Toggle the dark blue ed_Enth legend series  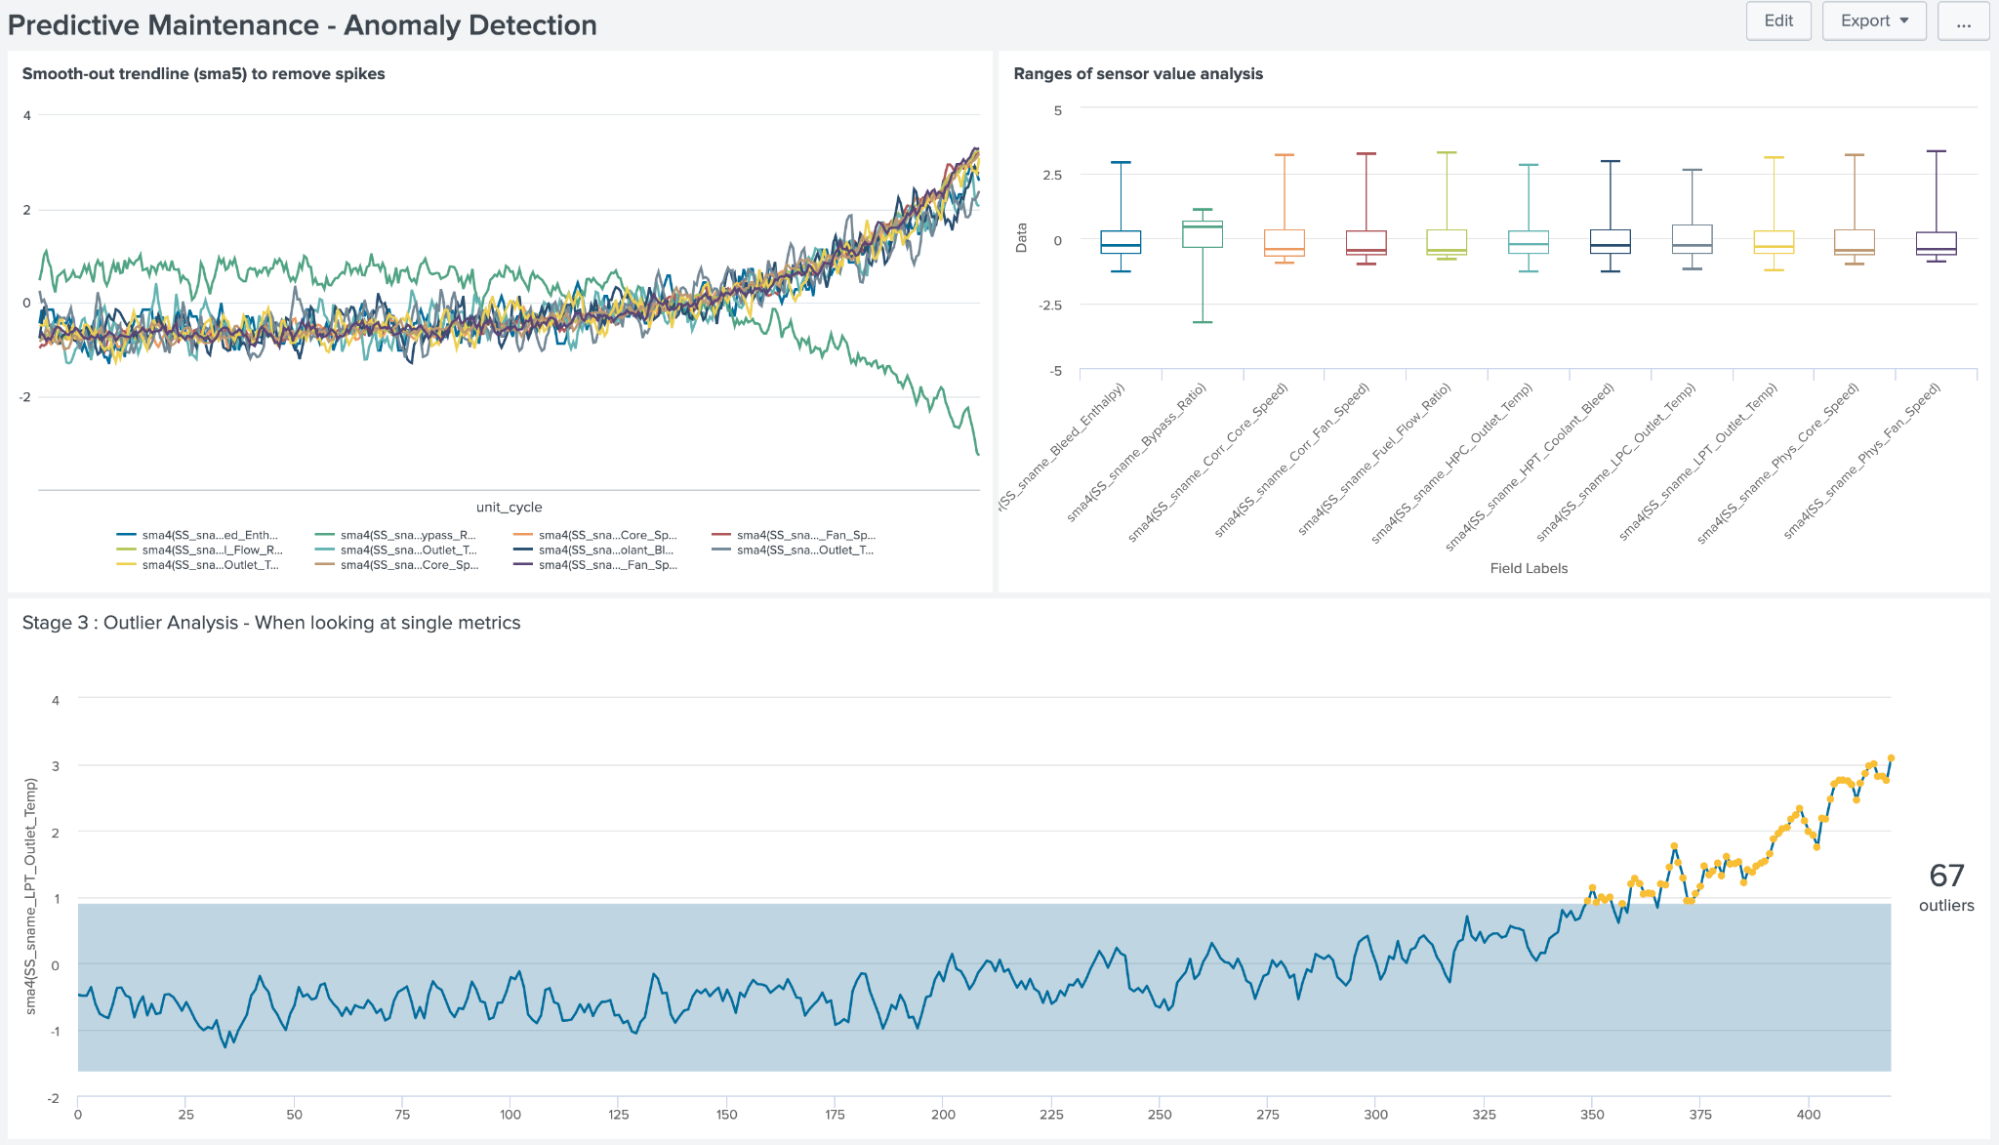198,535
